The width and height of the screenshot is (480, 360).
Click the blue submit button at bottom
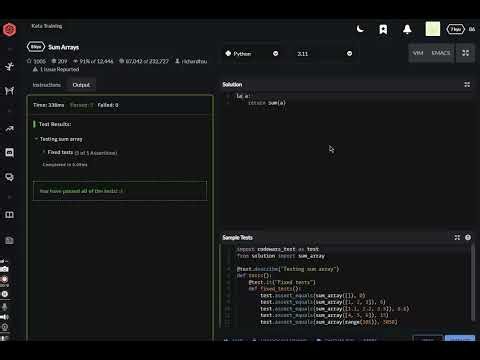point(460,339)
